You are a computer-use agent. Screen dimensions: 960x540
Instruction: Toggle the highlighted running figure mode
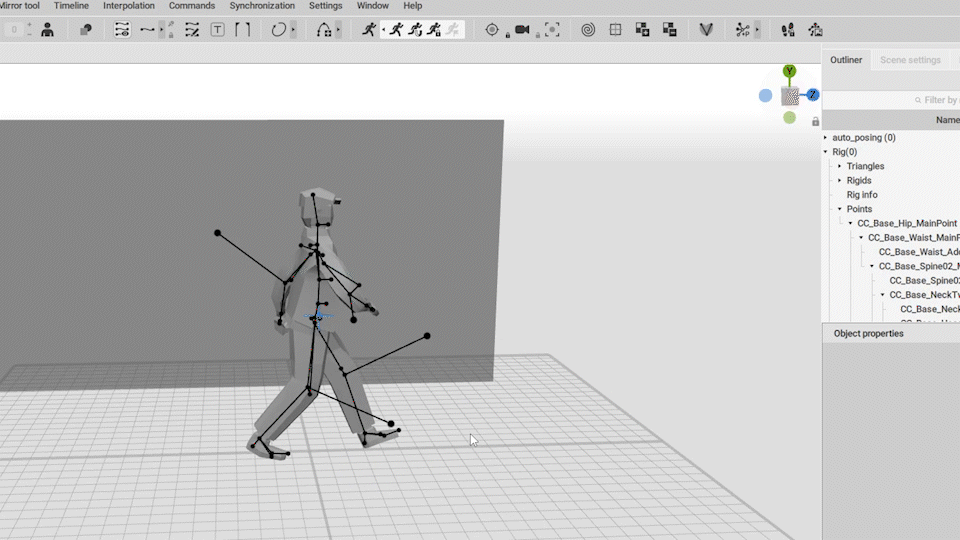coord(396,29)
